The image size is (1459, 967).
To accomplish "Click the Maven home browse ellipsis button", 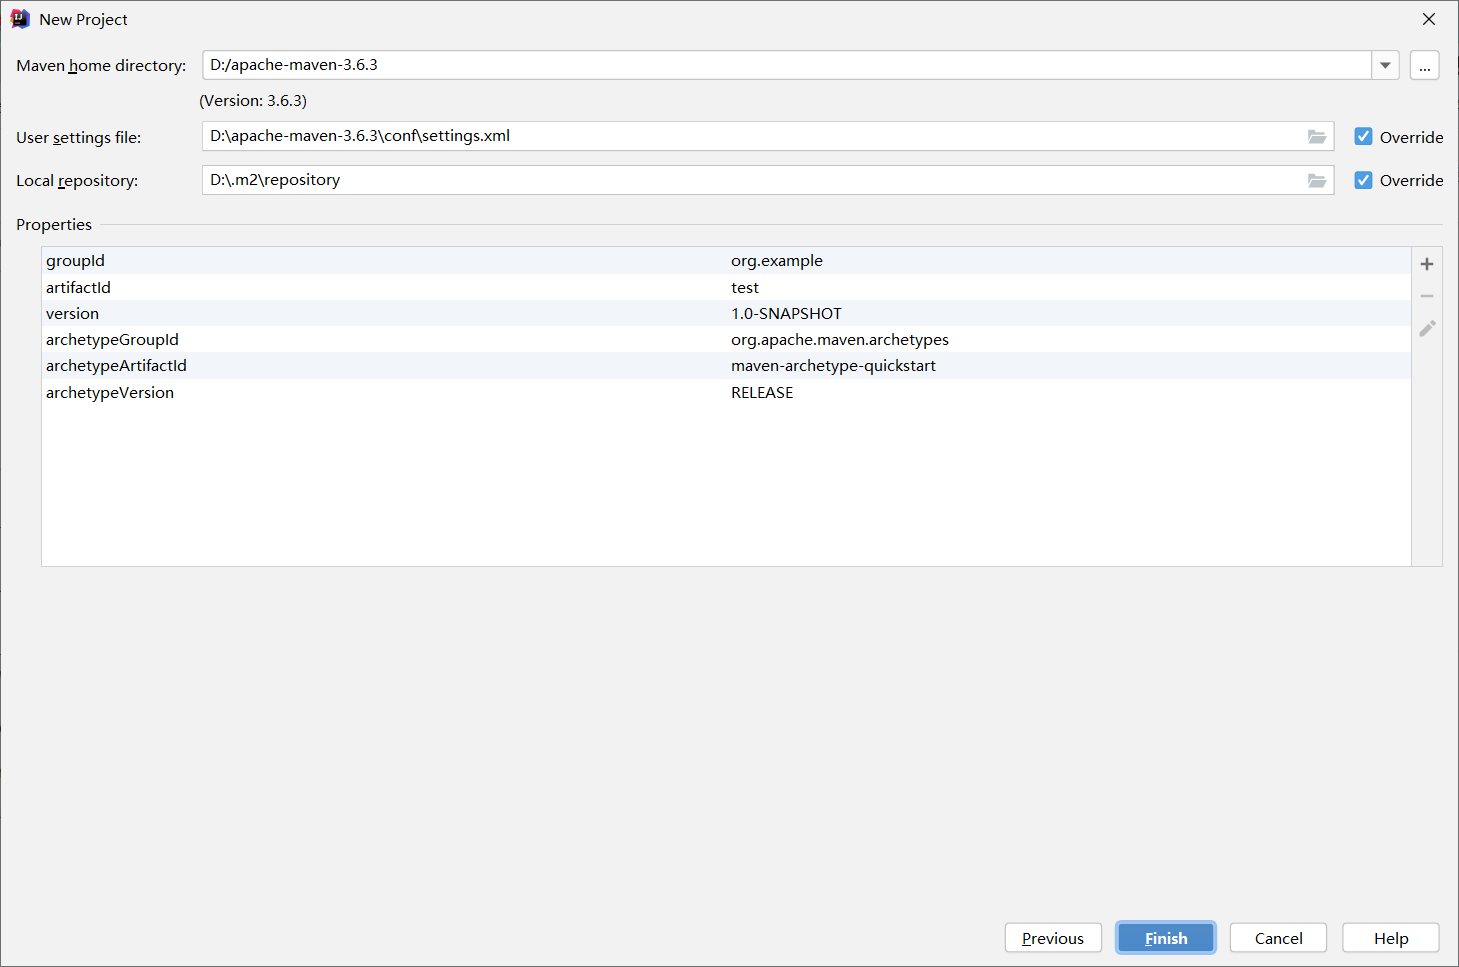I will coord(1424,66).
